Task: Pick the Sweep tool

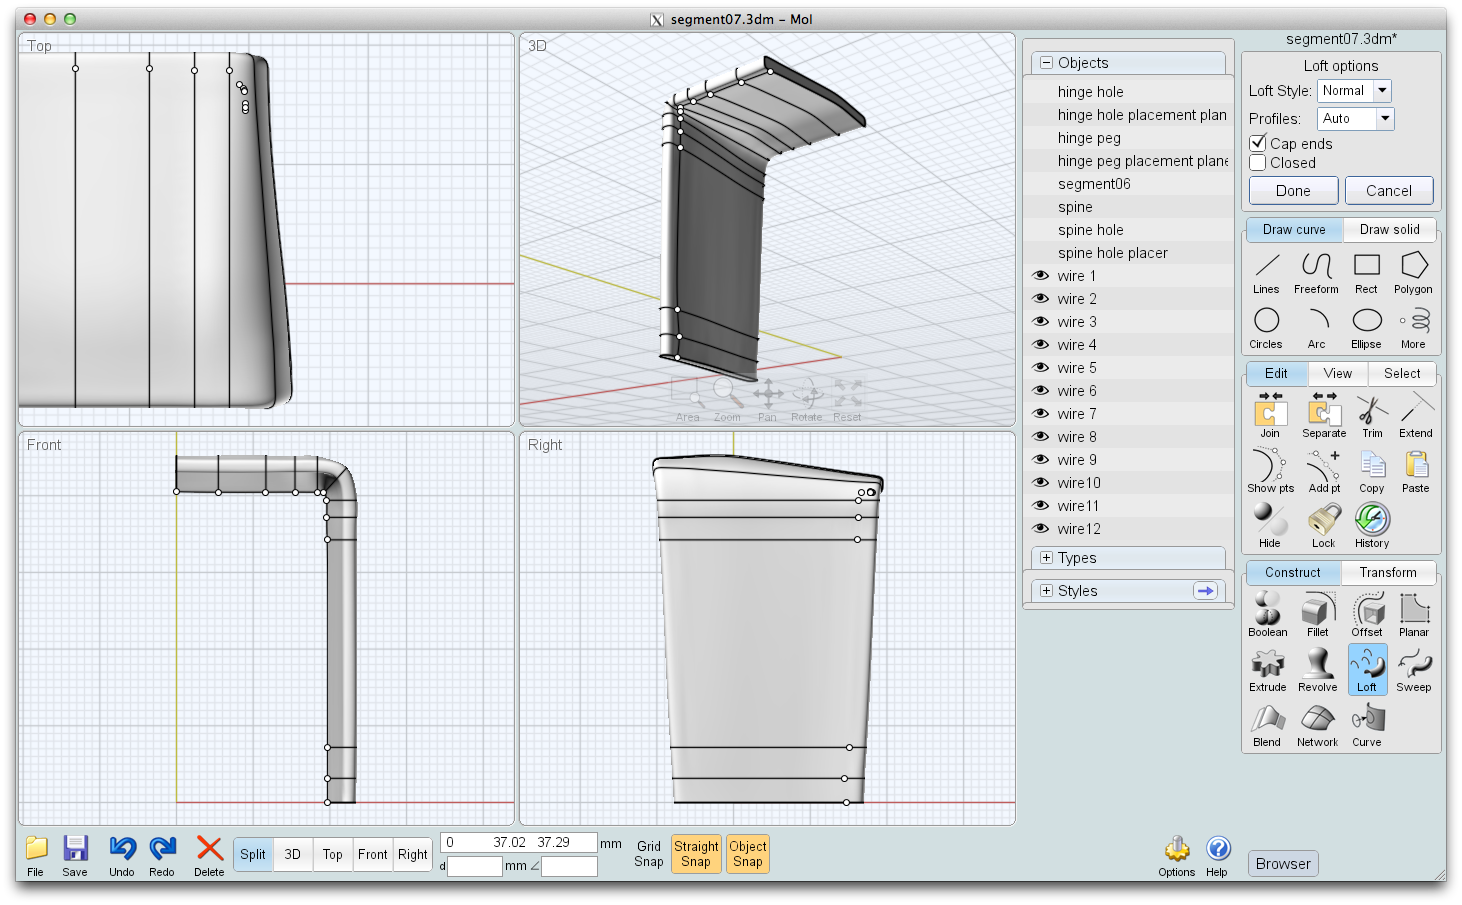Action: pos(1413,668)
